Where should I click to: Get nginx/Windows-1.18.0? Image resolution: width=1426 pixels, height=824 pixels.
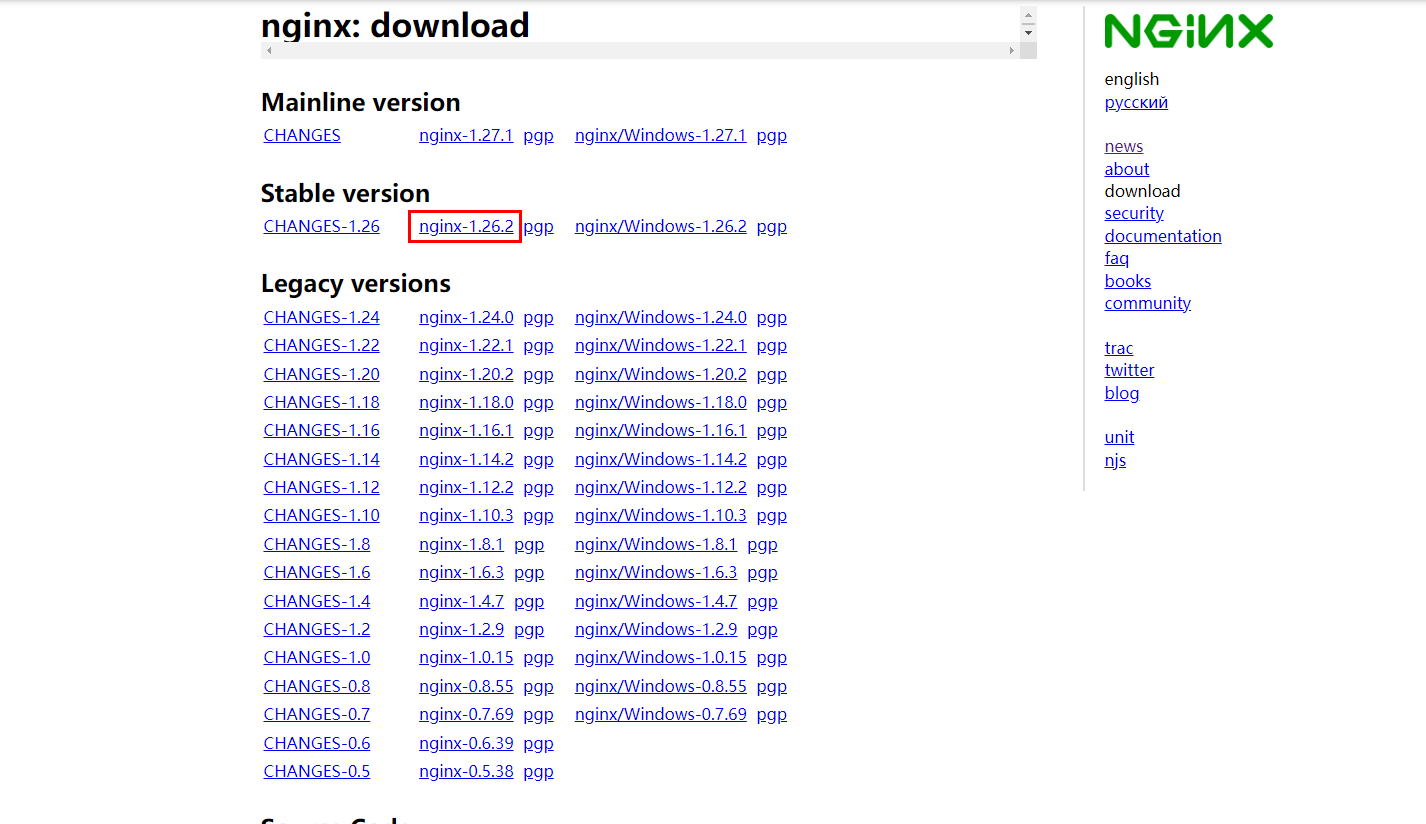(660, 402)
